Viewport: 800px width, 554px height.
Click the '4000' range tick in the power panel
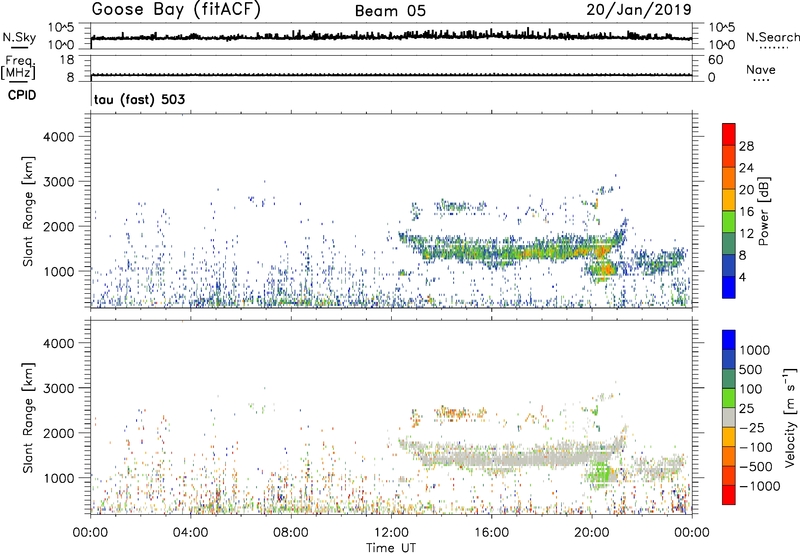point(59,137)
